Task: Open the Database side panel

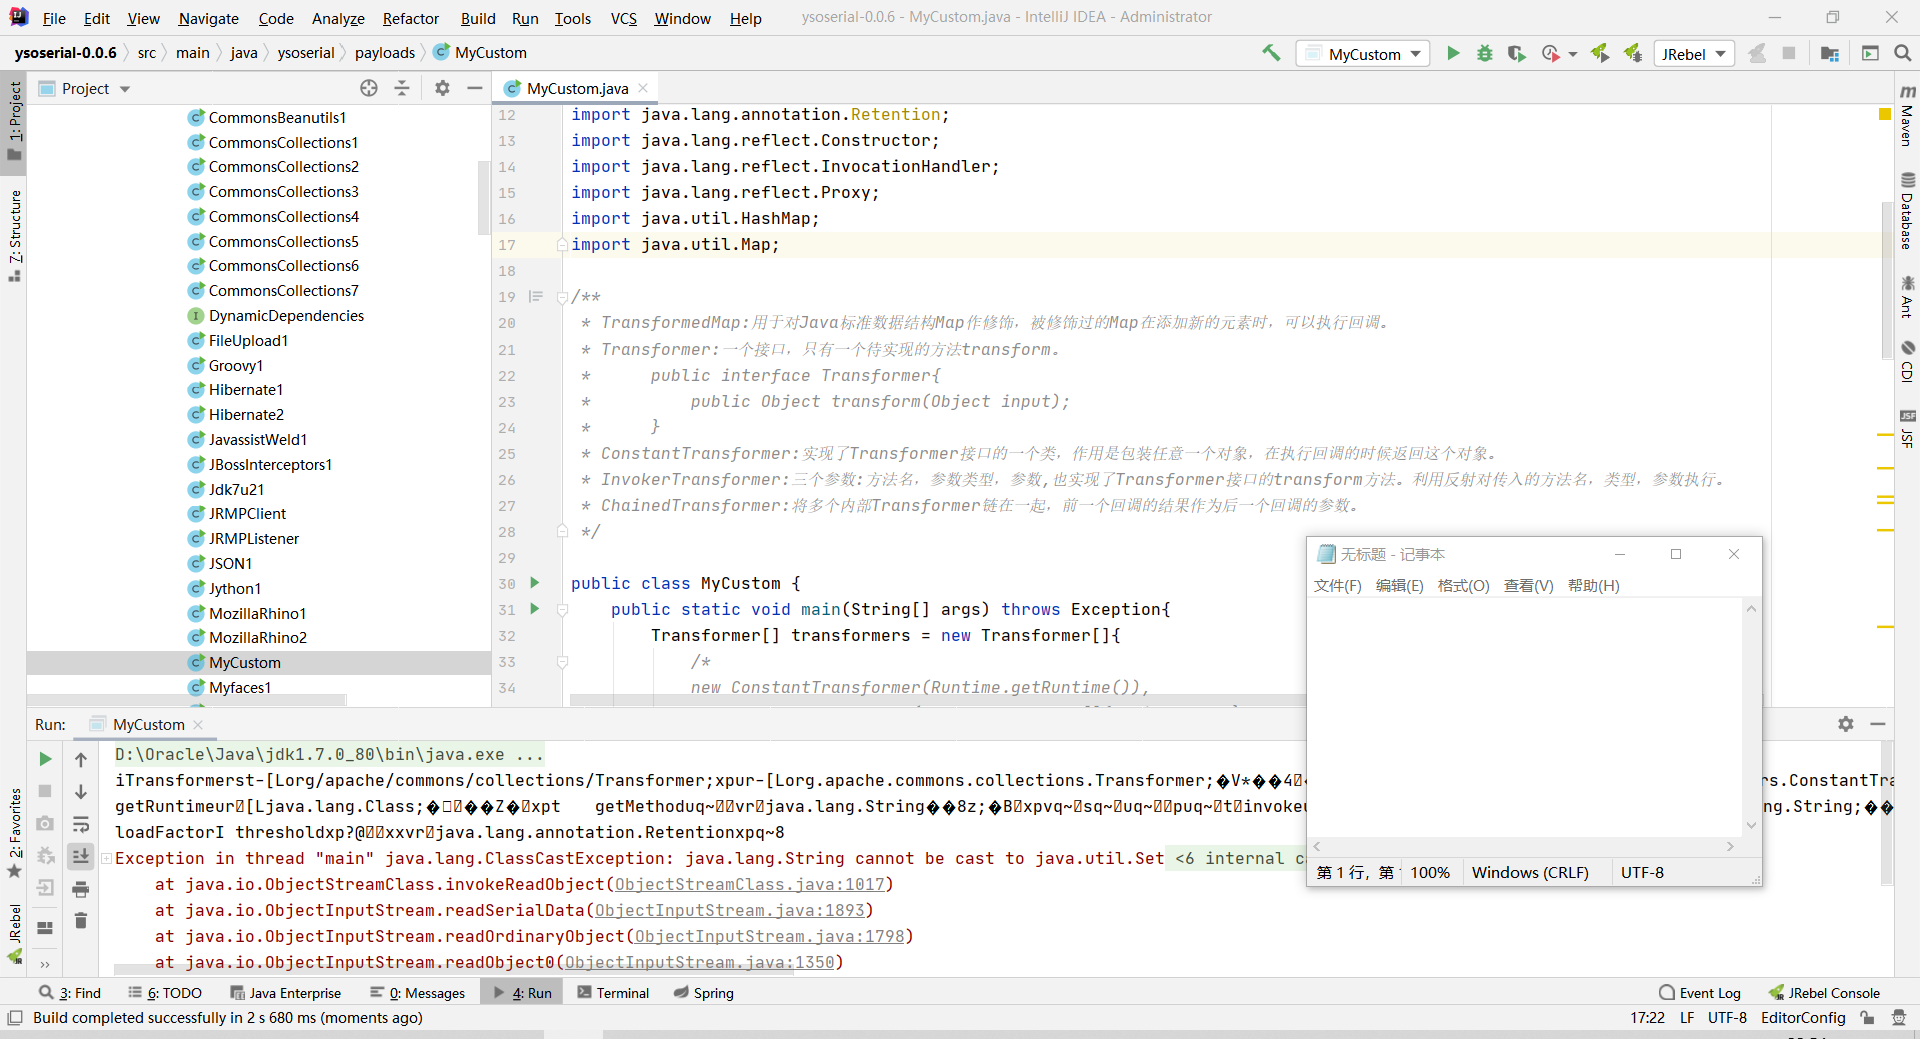Action: pyautogui.click(x=1907, y=211)
